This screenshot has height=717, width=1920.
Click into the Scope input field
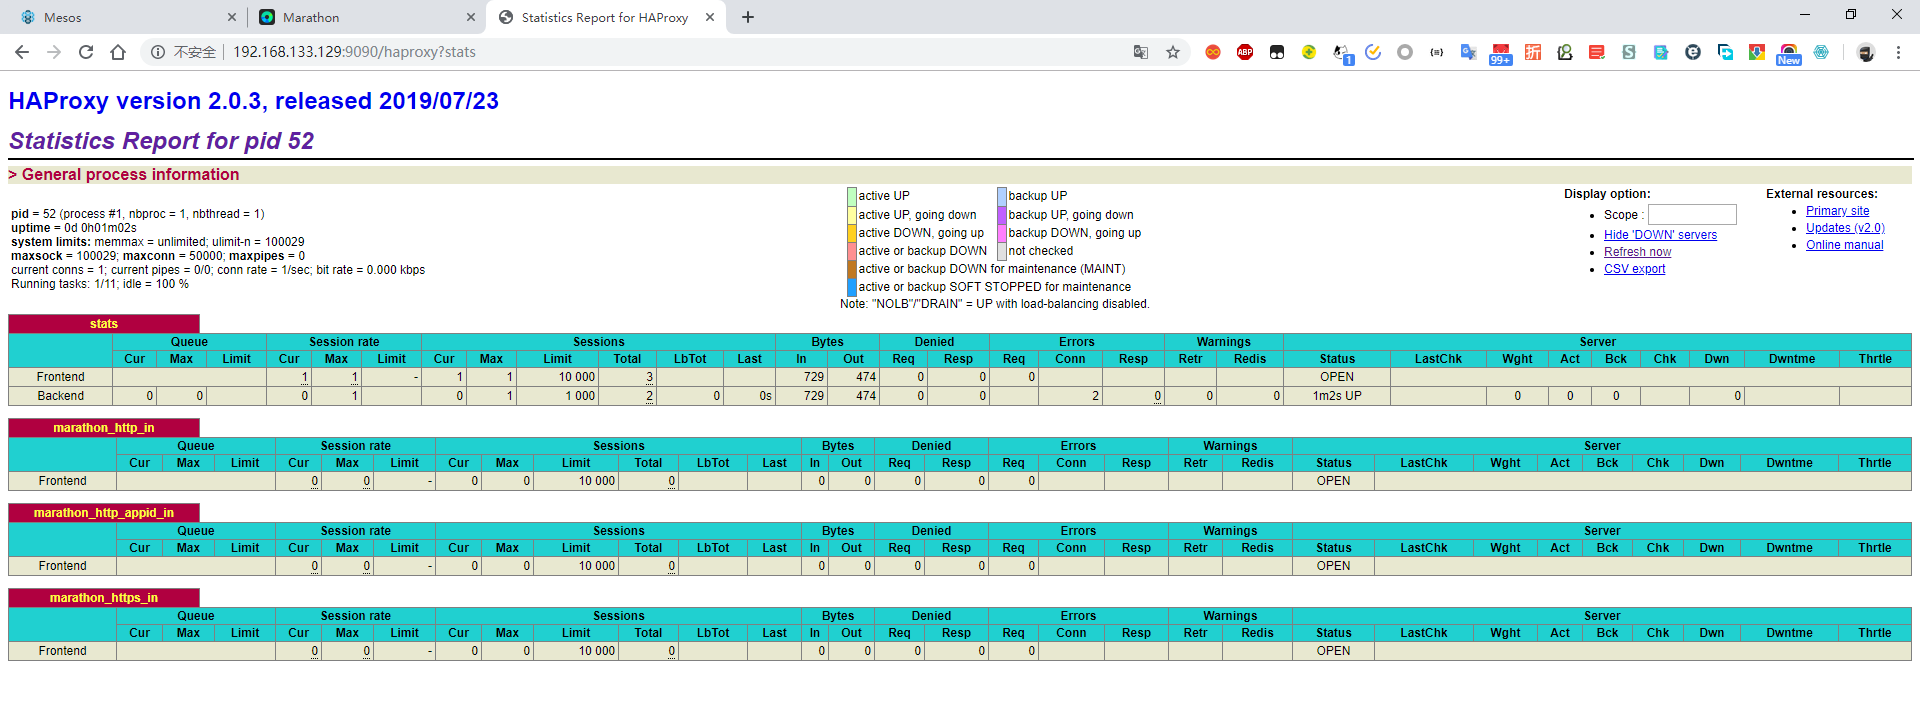click(x=1692, y=215)
